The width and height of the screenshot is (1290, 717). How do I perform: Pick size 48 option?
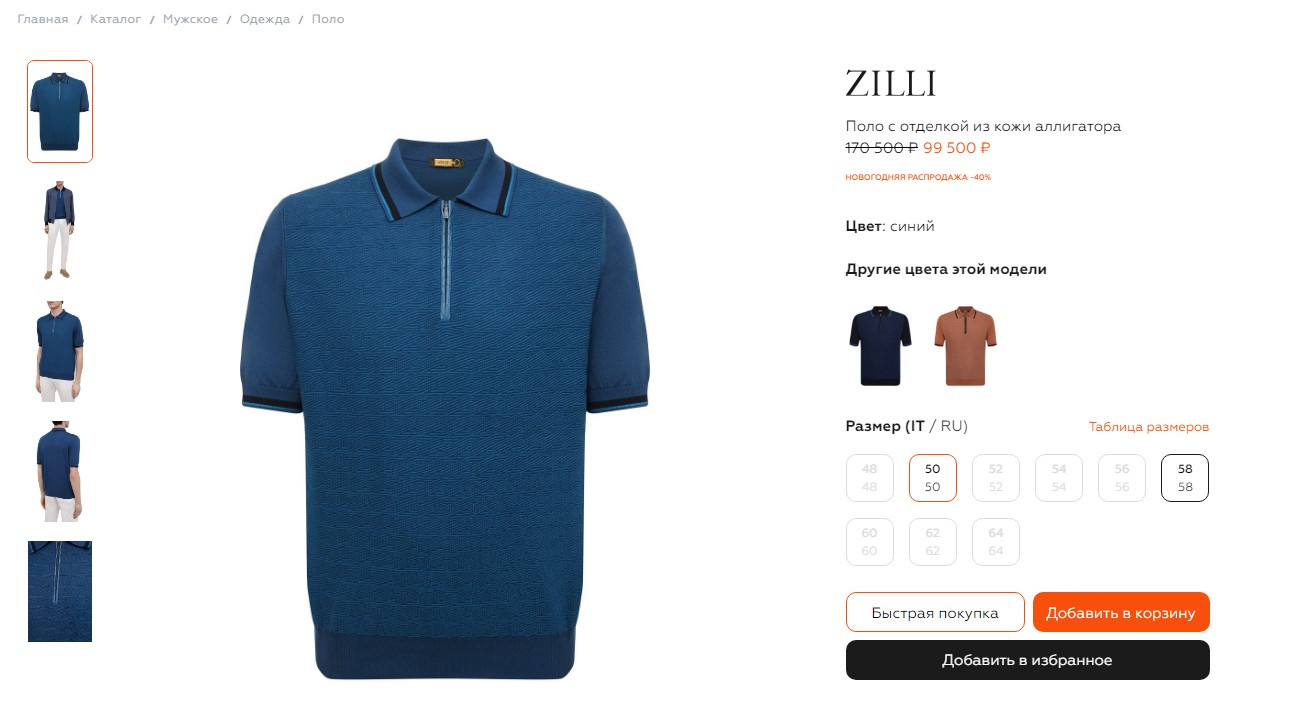[x=870, y=478]
